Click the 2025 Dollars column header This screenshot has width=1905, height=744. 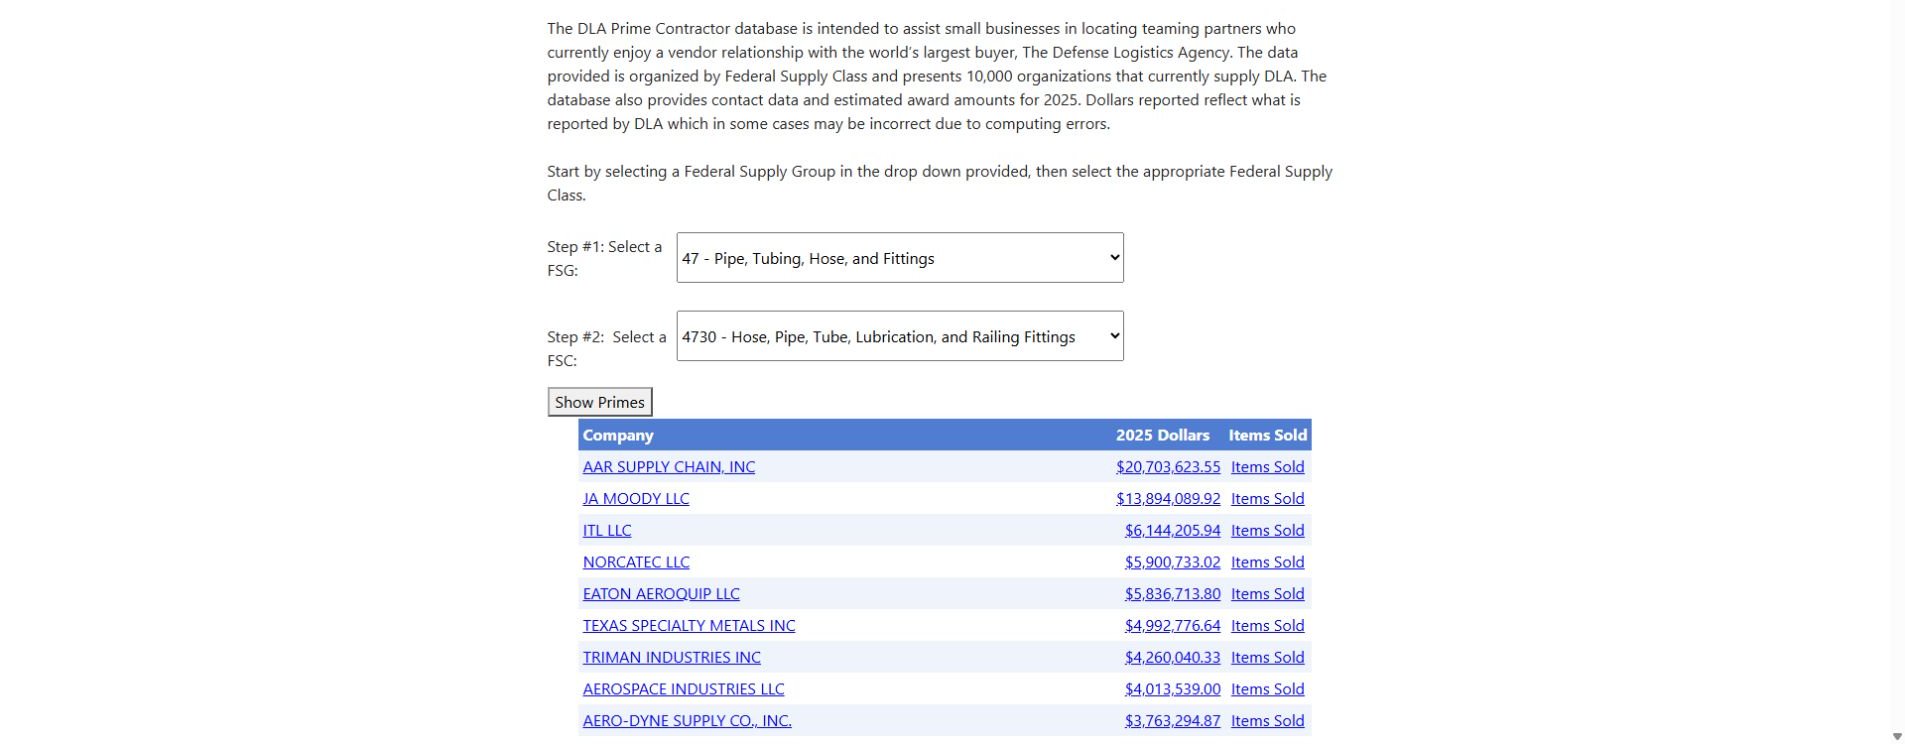[x=1163, y=435]
